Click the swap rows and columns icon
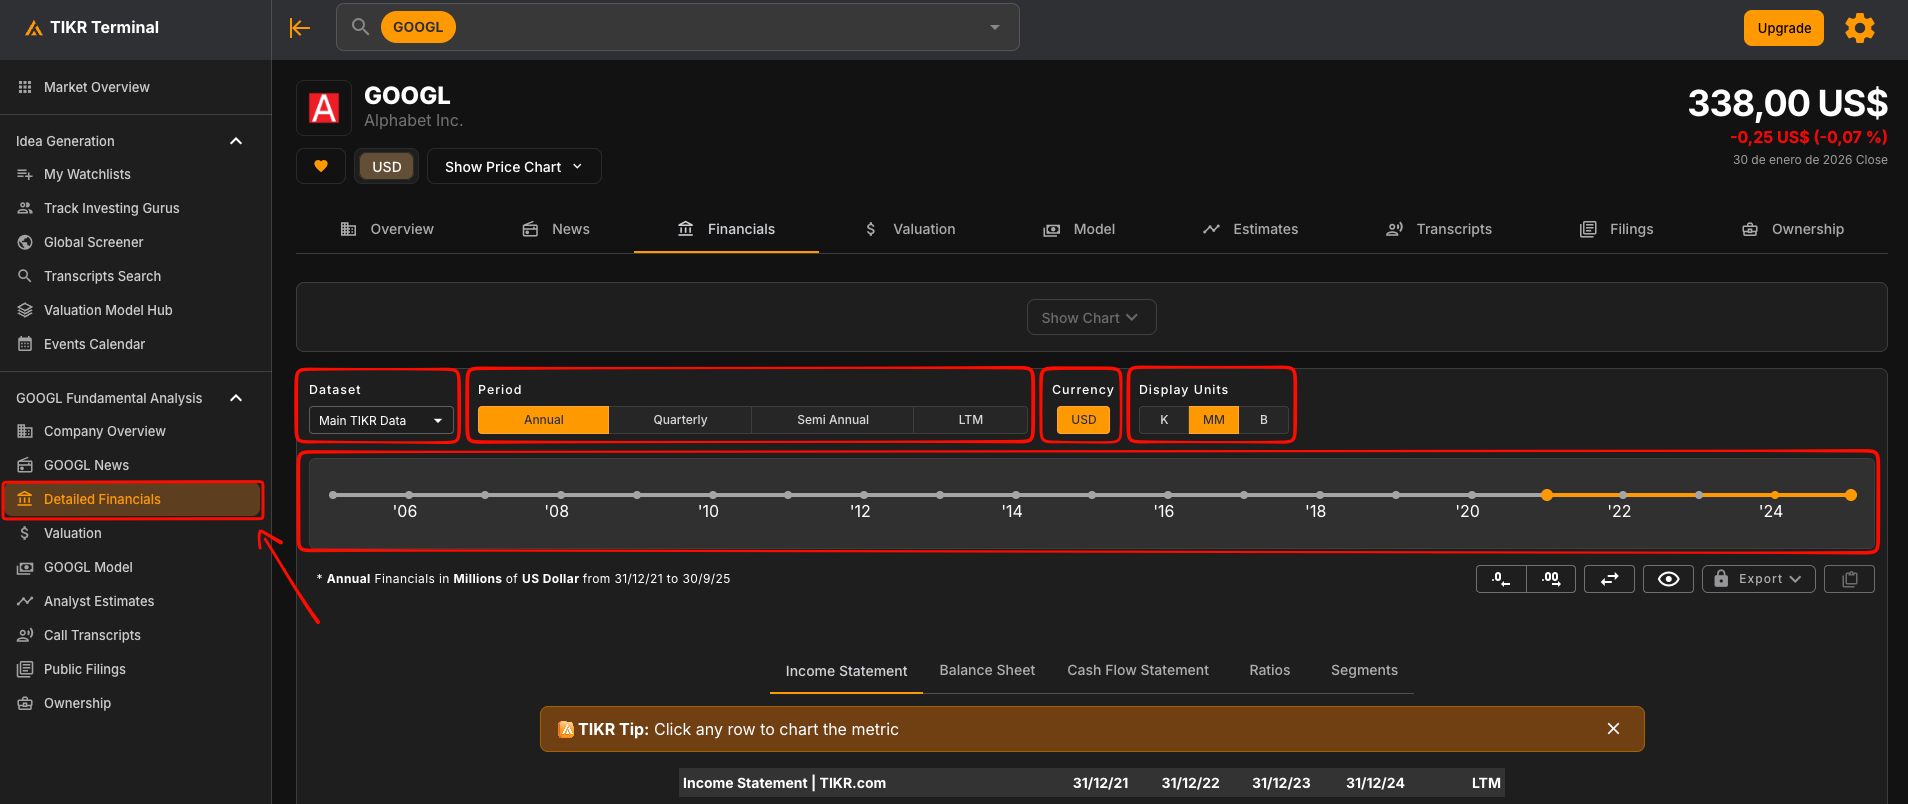The height and width of the screenshot is (804, 1908). (x=1609, y=579)
